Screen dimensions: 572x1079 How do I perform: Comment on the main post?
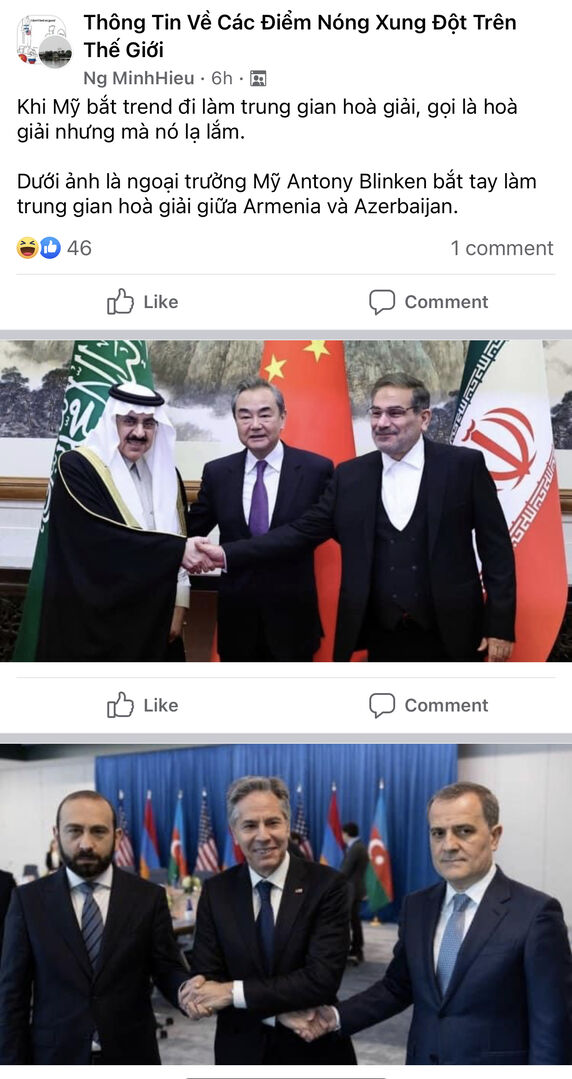[x=428, y=301]
